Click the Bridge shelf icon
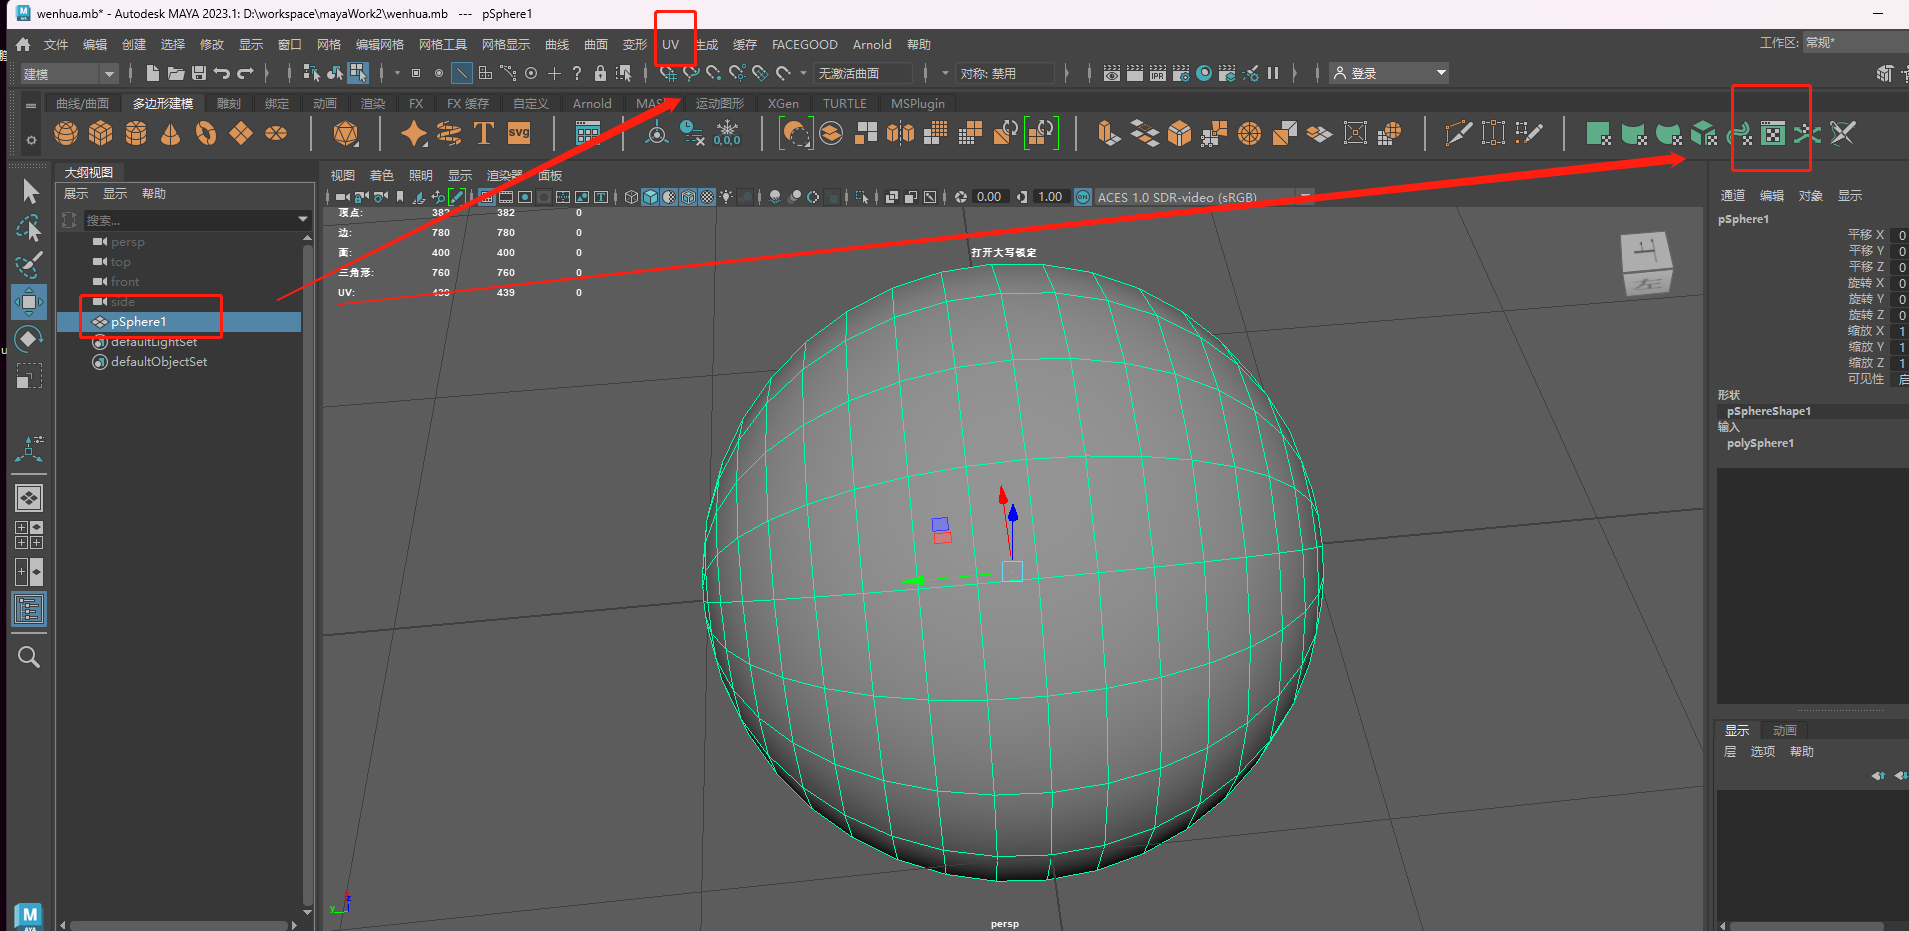 pos(1144,133)
